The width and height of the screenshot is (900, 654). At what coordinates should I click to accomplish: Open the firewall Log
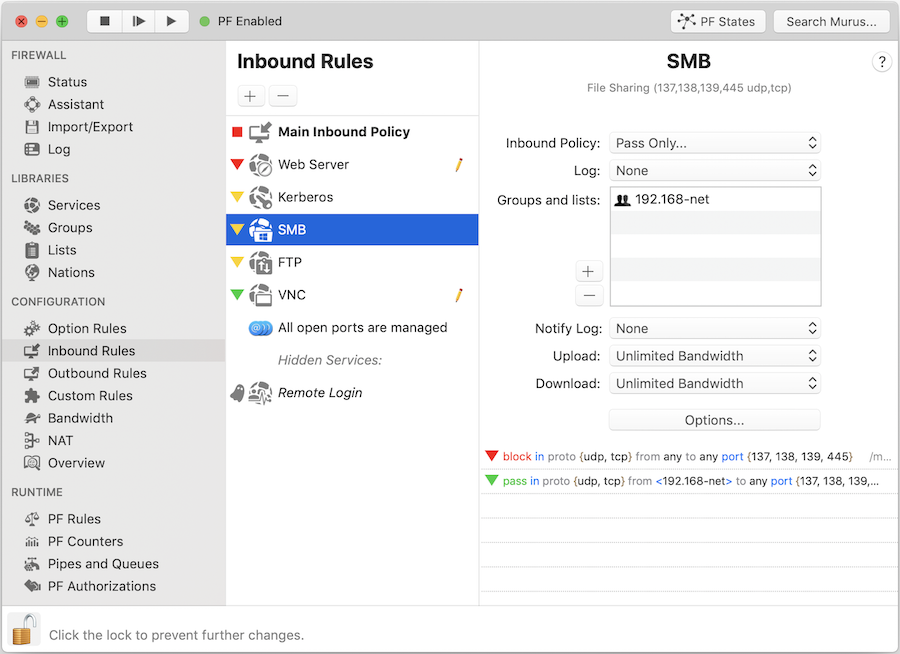(59, 149)
